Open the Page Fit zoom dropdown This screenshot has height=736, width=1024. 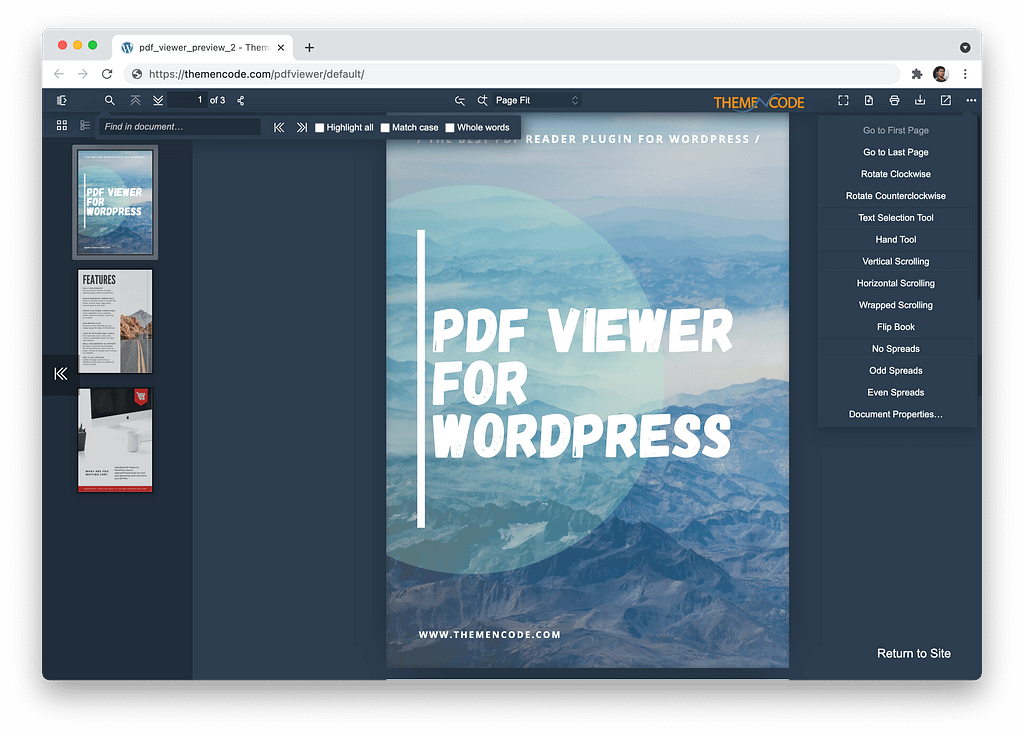pos(537,100)
